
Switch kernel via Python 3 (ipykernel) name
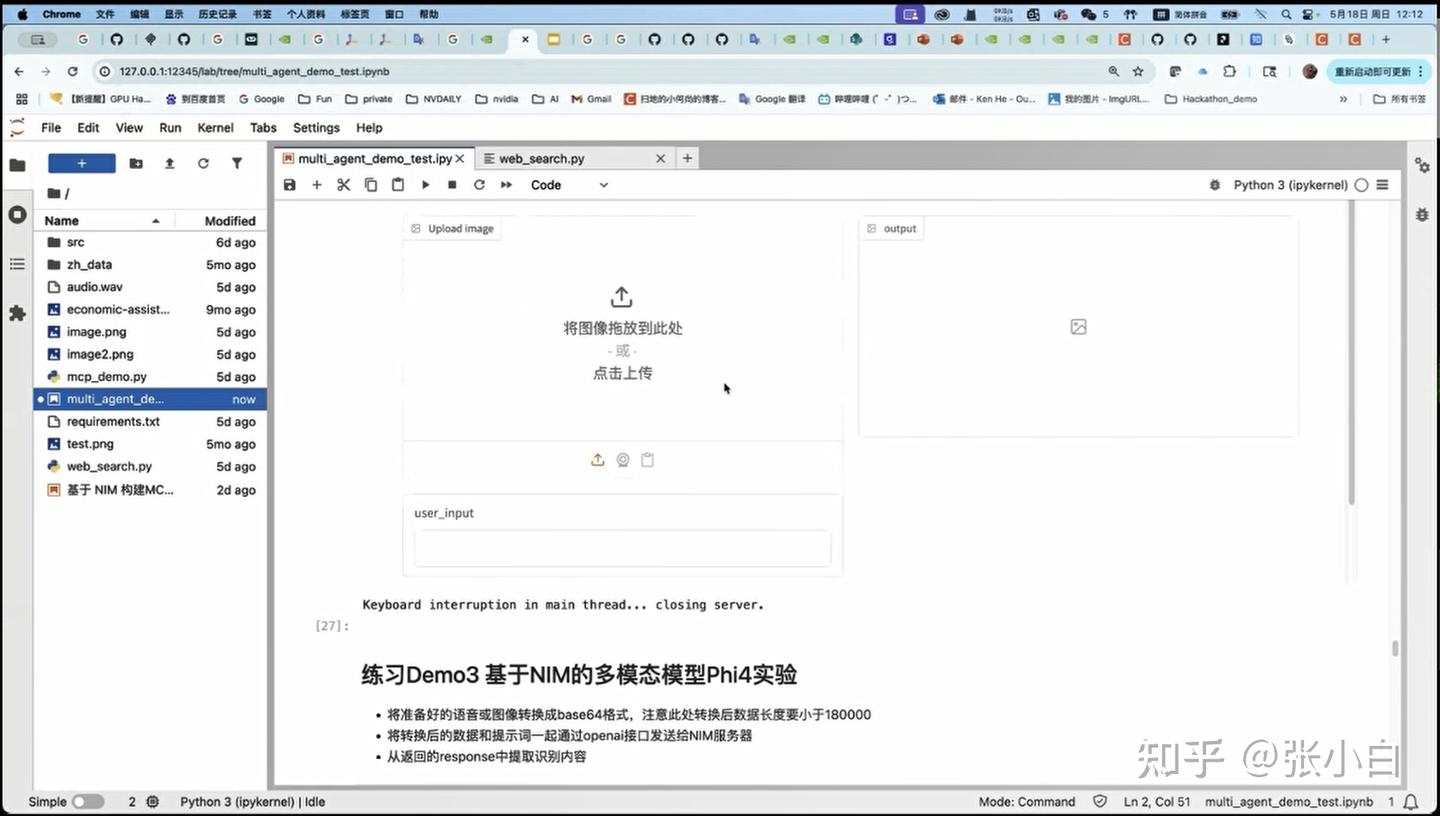click(1290, 185)
